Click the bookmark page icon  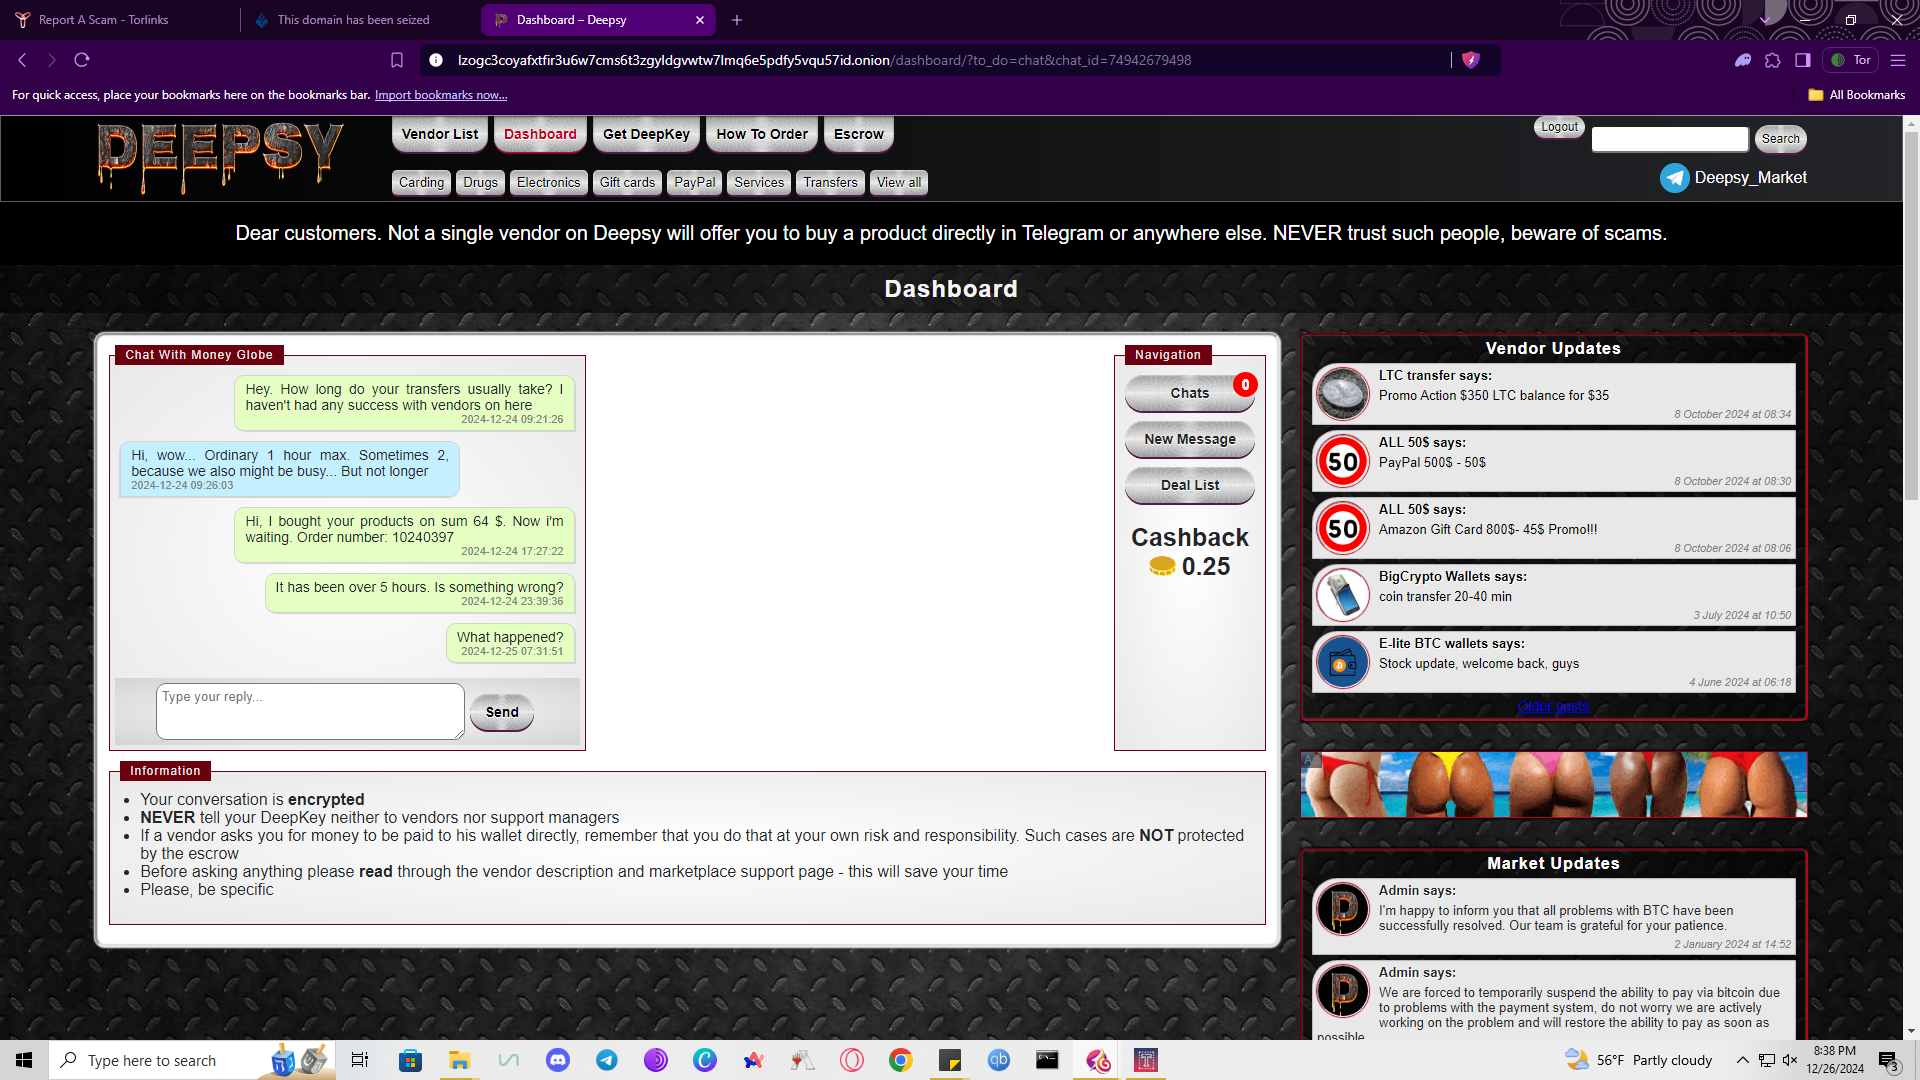click(397, 60)
